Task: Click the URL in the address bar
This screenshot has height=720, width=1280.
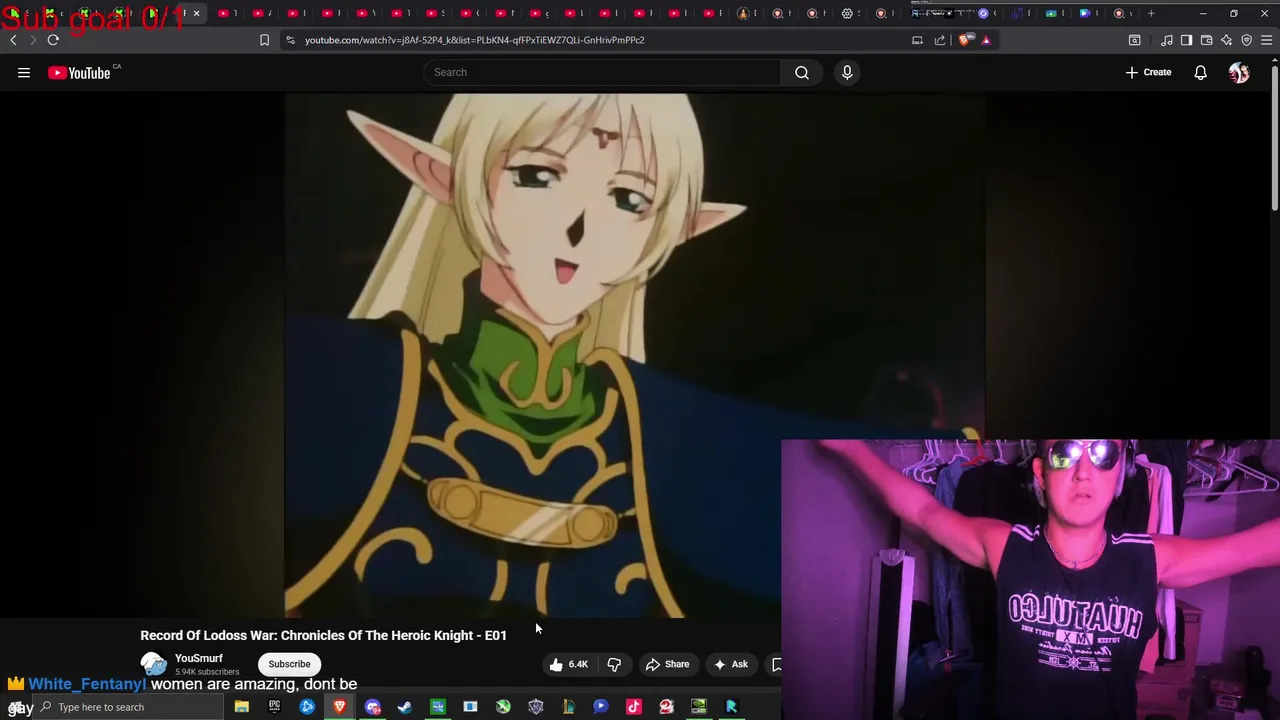Action: click(x=474, y=40)
